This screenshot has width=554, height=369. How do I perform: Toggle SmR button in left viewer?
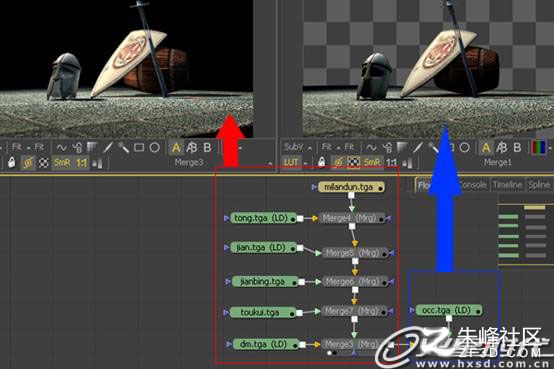pyautogui.click(x=62, y=163)
